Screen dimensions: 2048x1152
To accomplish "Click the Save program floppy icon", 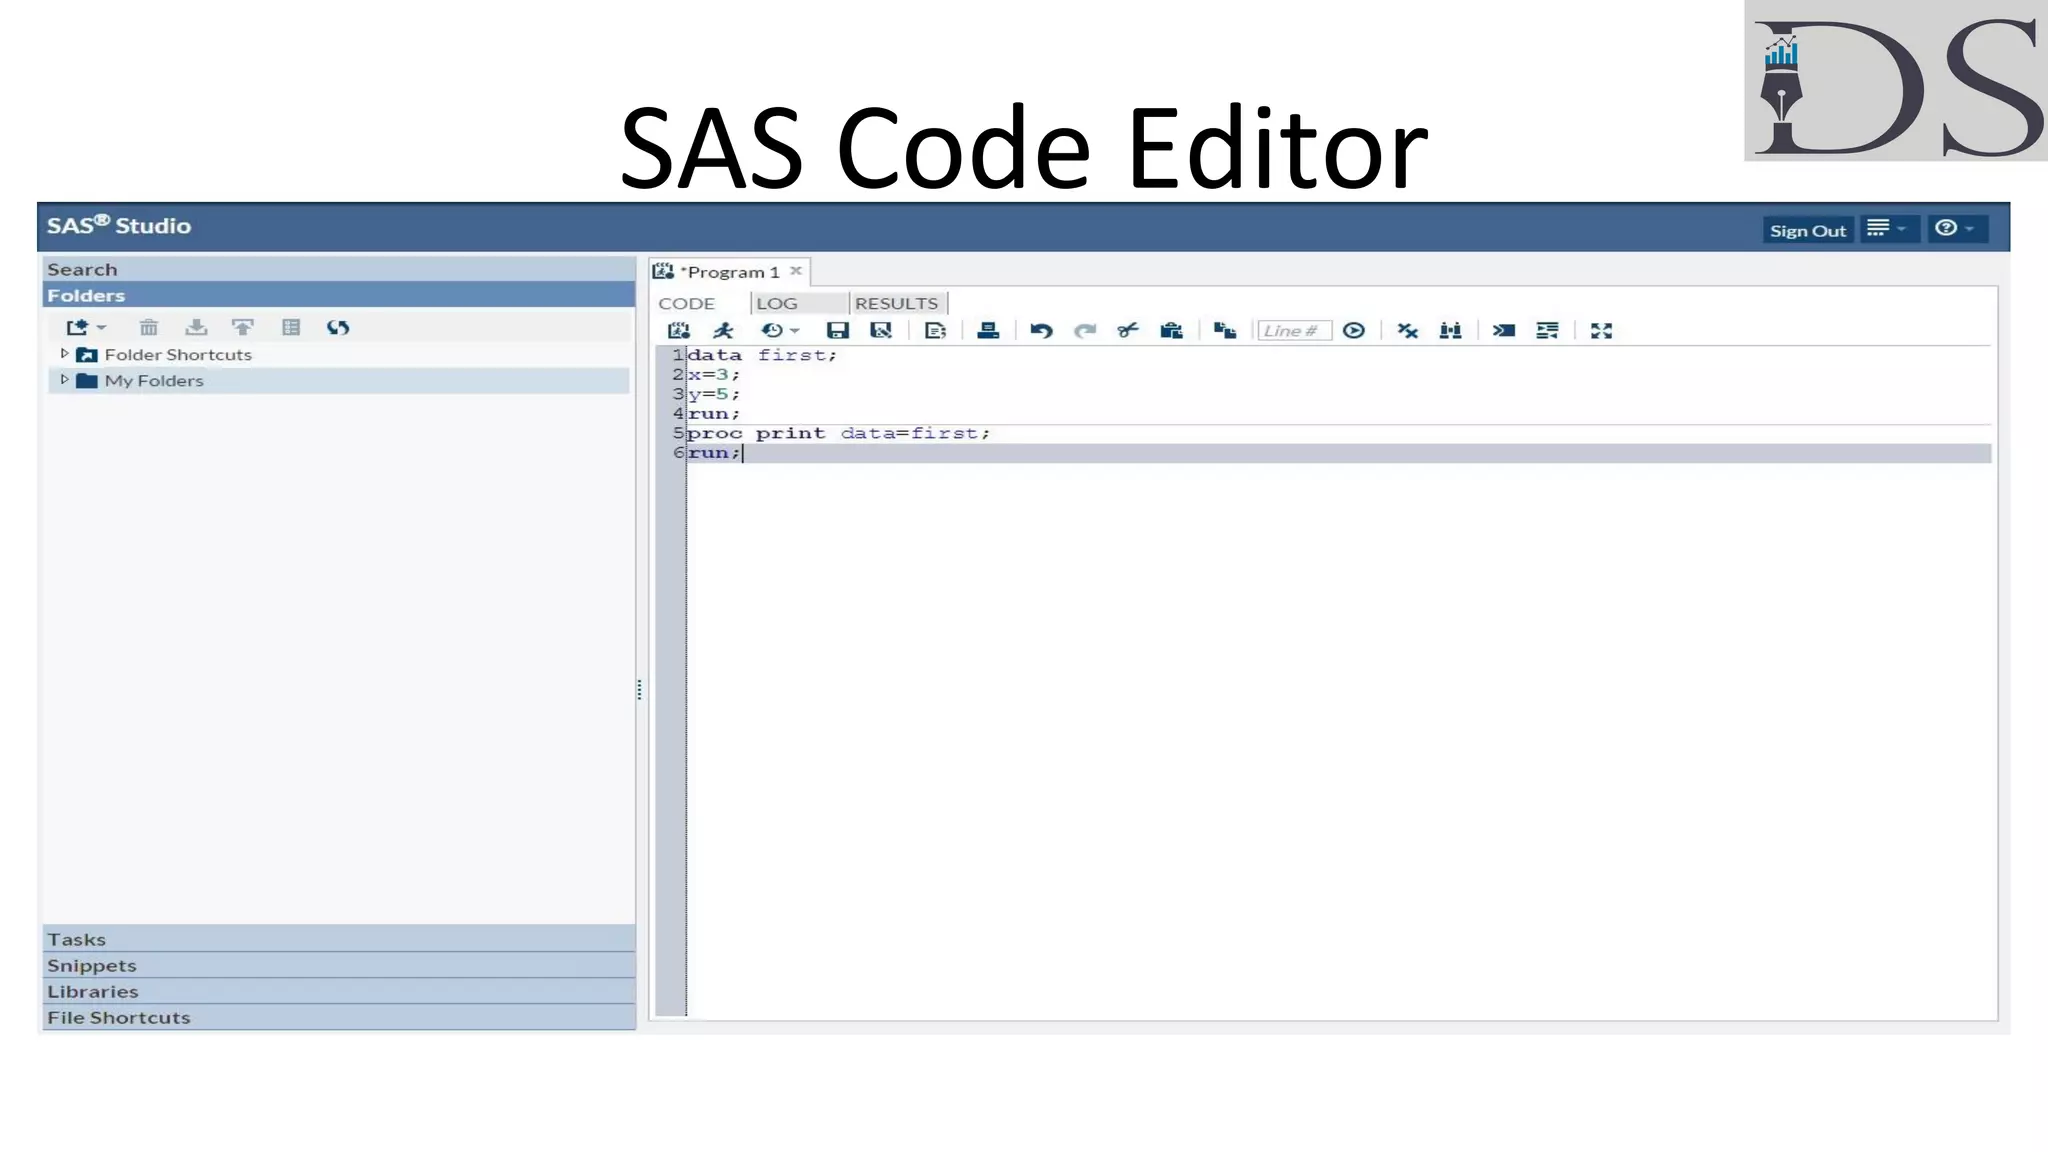I will [x=837, y=330].
